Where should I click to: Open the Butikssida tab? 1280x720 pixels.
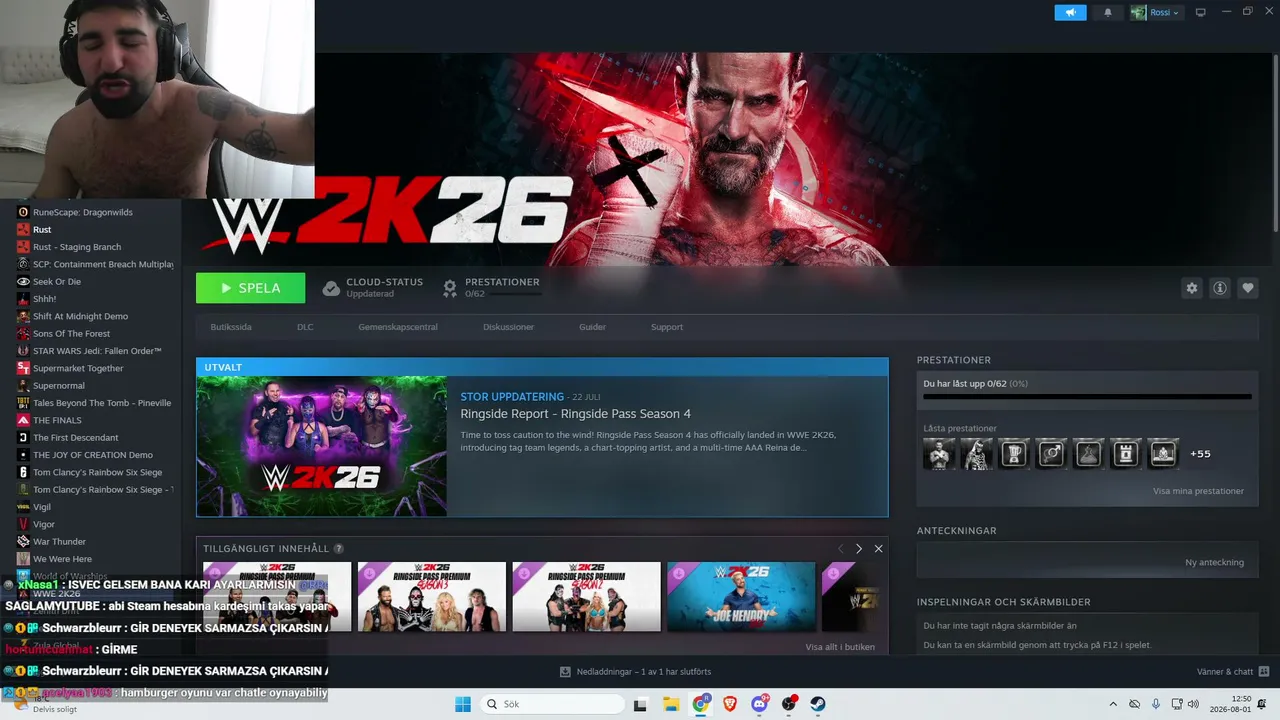pos(231,327)
